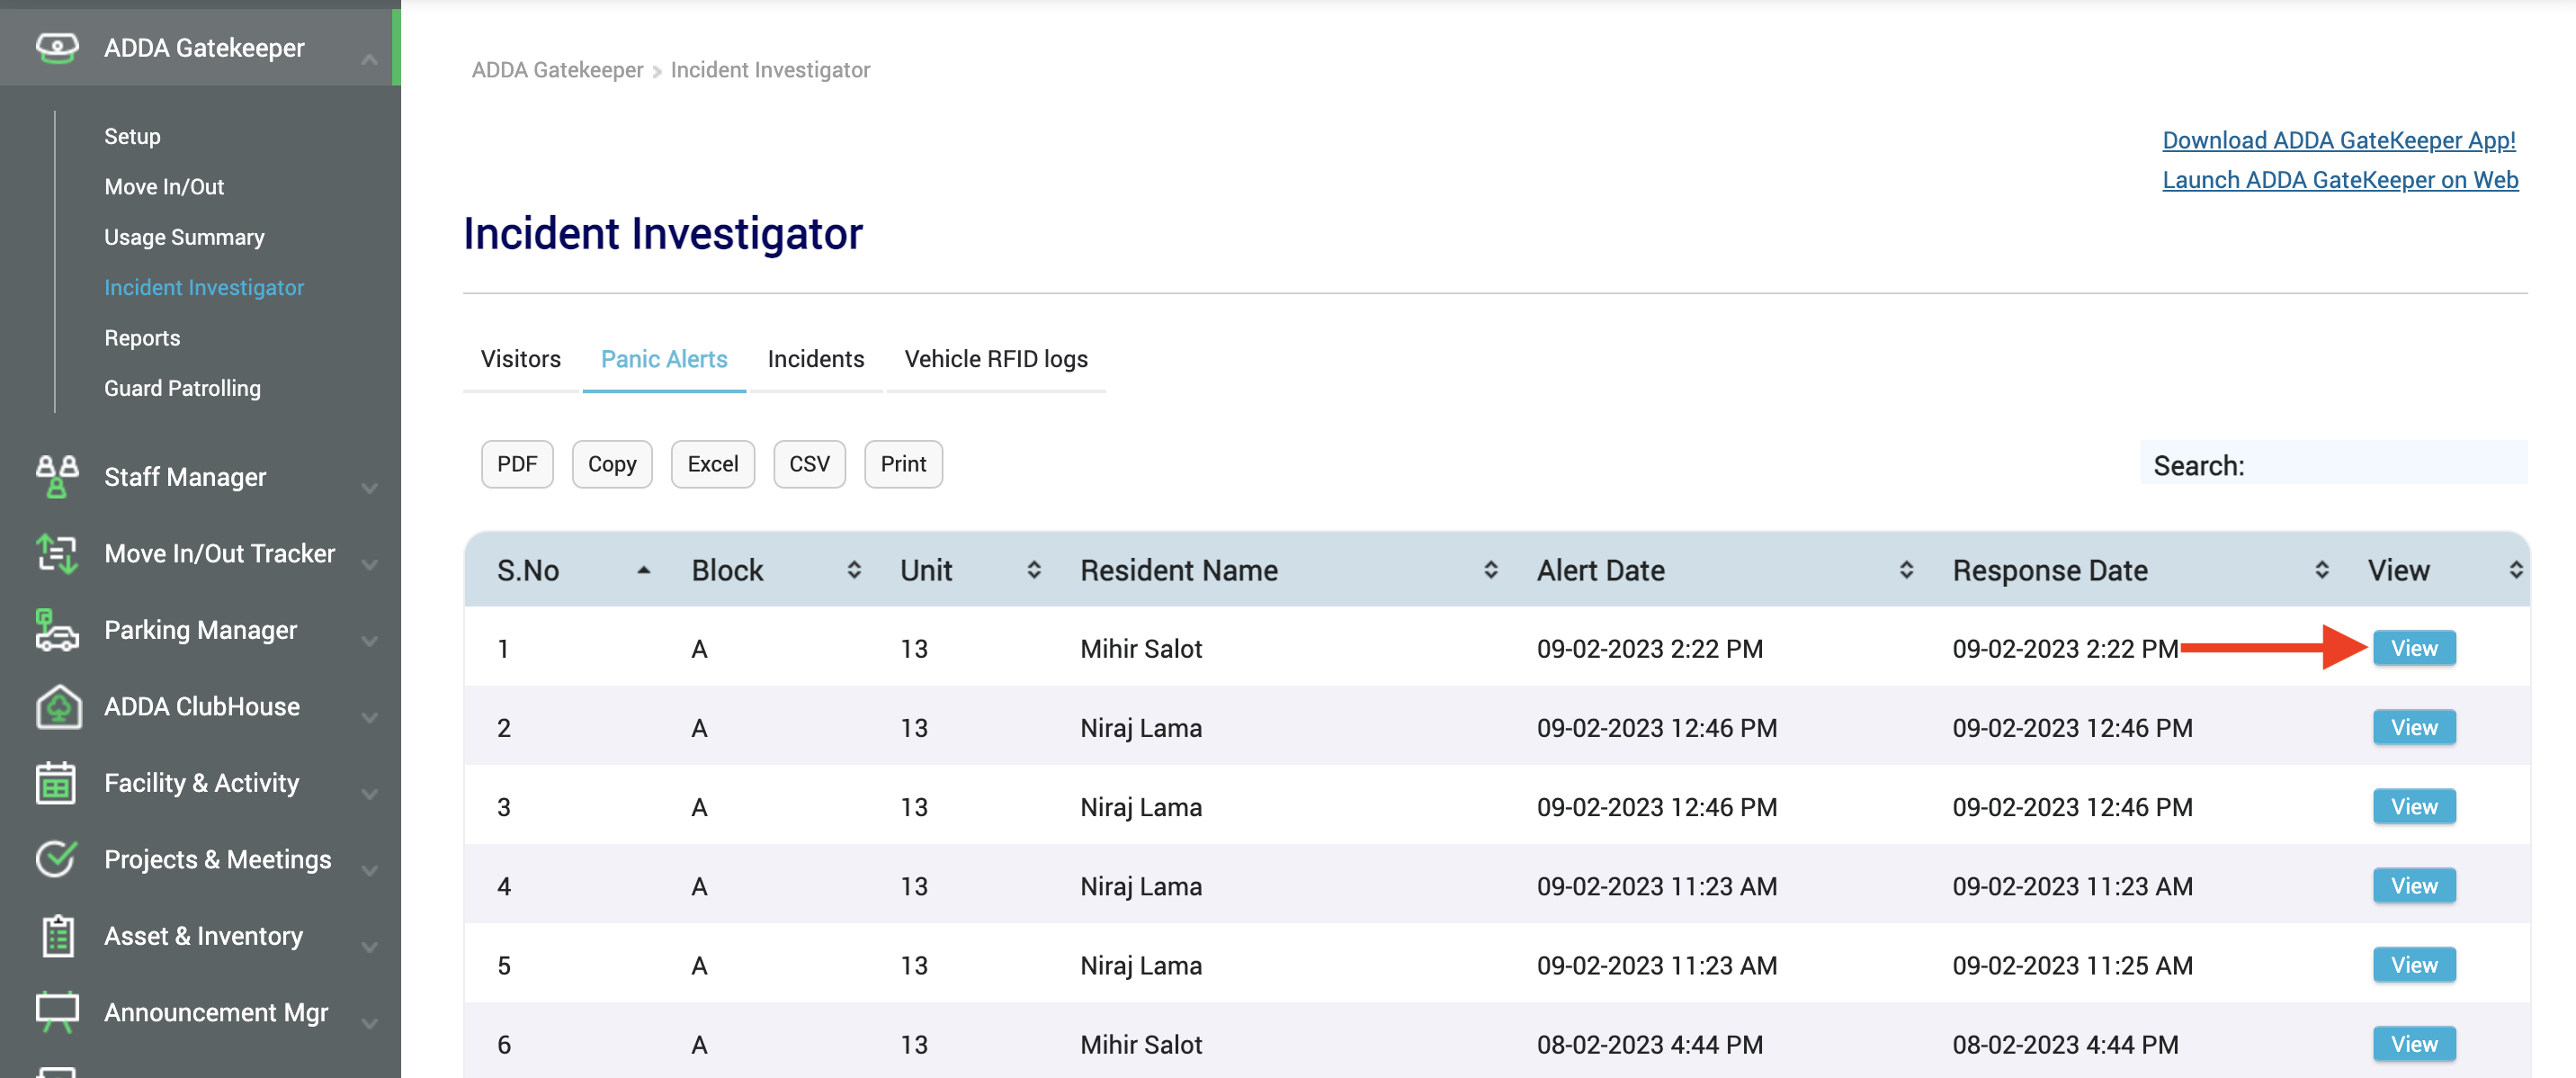Click the ADDA Gatekeeper eye icon
This screenshot has height=1078, width=2576.
coord(57,47)
